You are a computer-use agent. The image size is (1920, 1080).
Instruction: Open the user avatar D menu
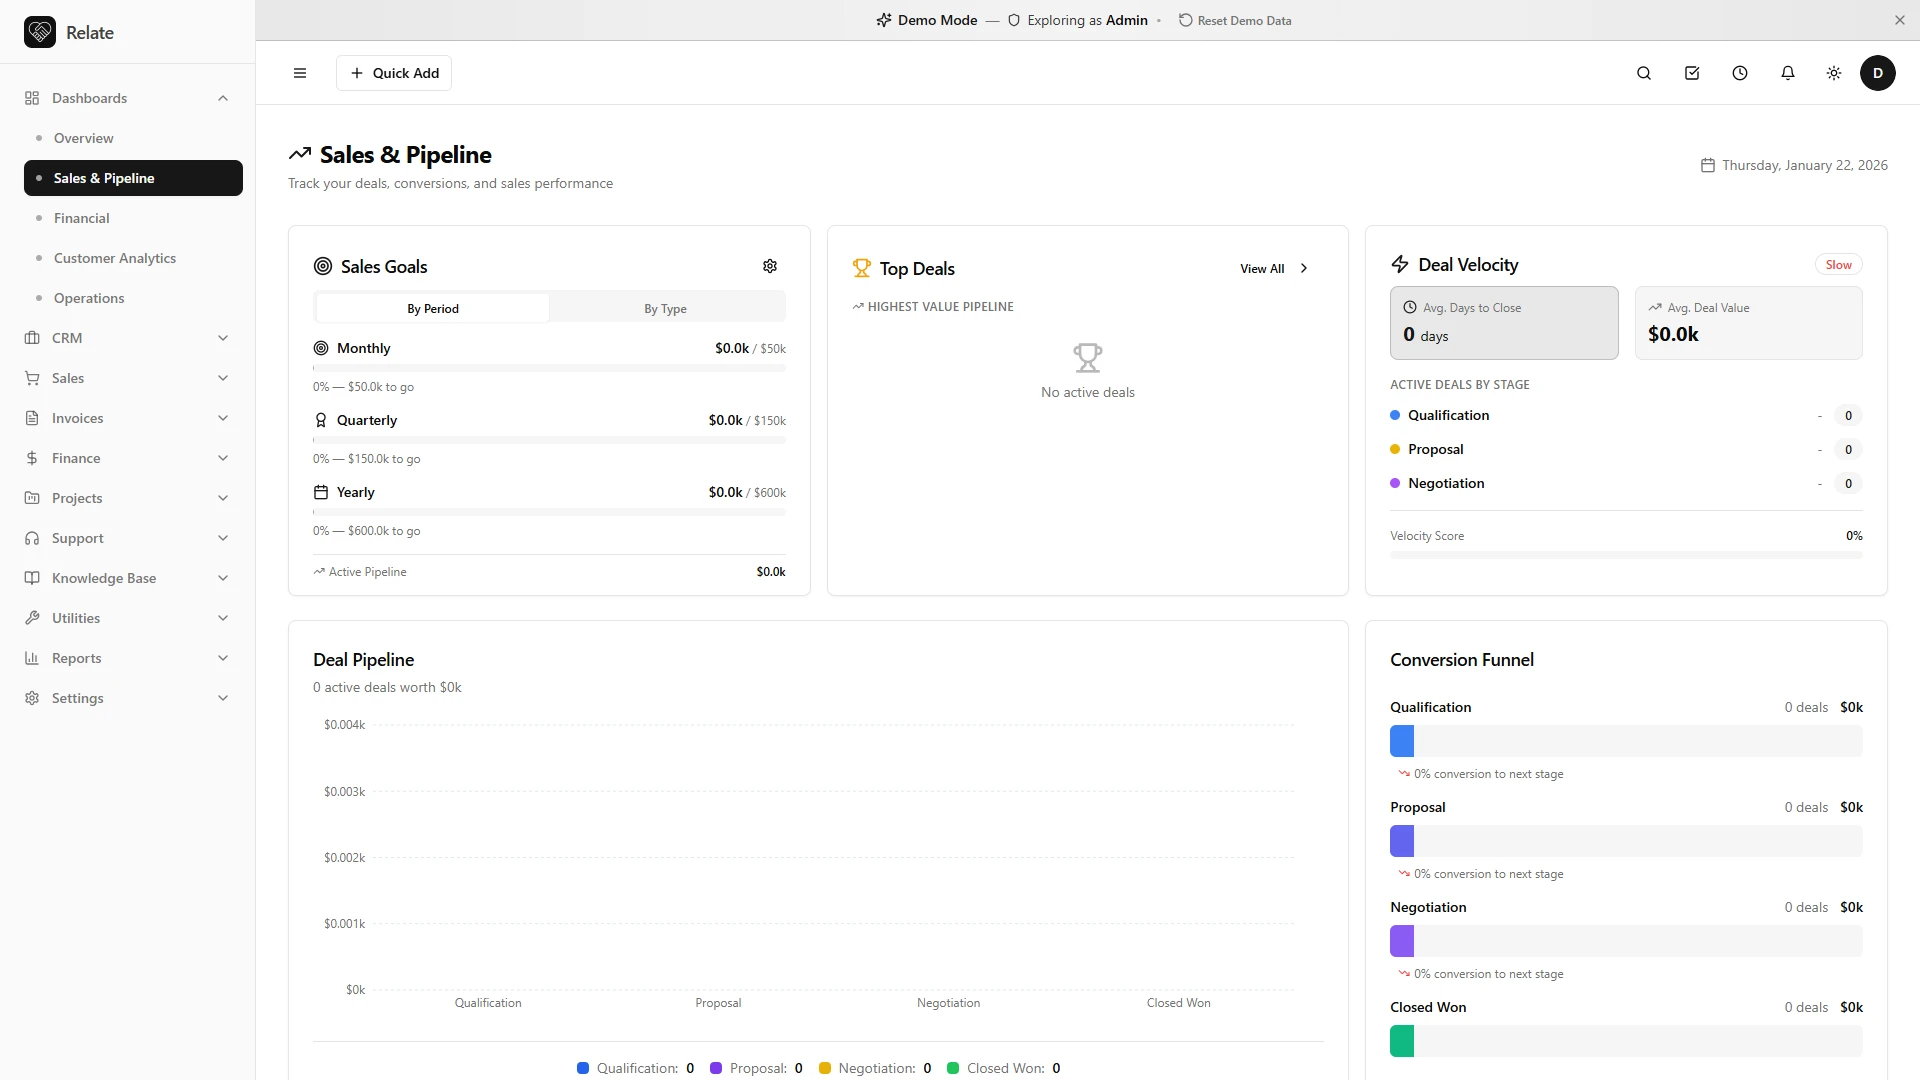click(1878, 73)
